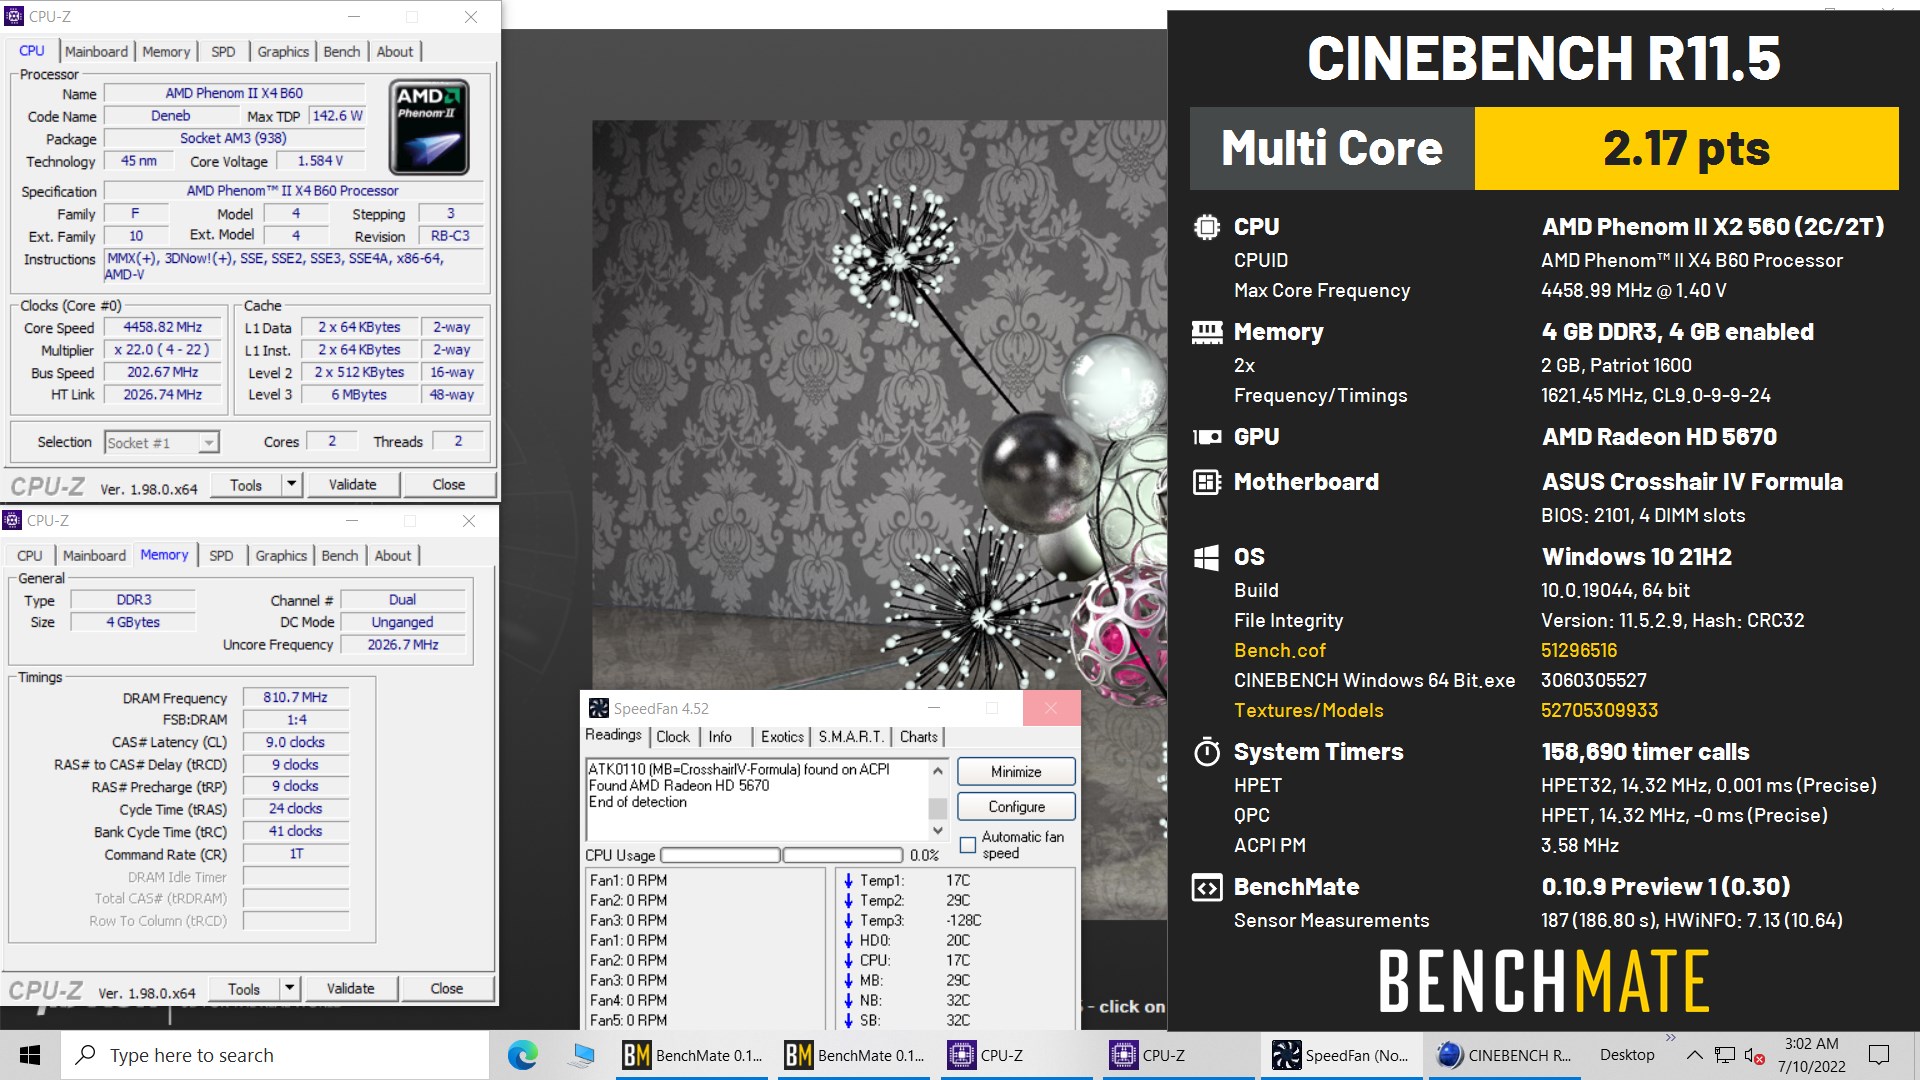Click the Core Speed value 4458.82 MHz
The image size is (1920, 1080).
tap(162, 327)
